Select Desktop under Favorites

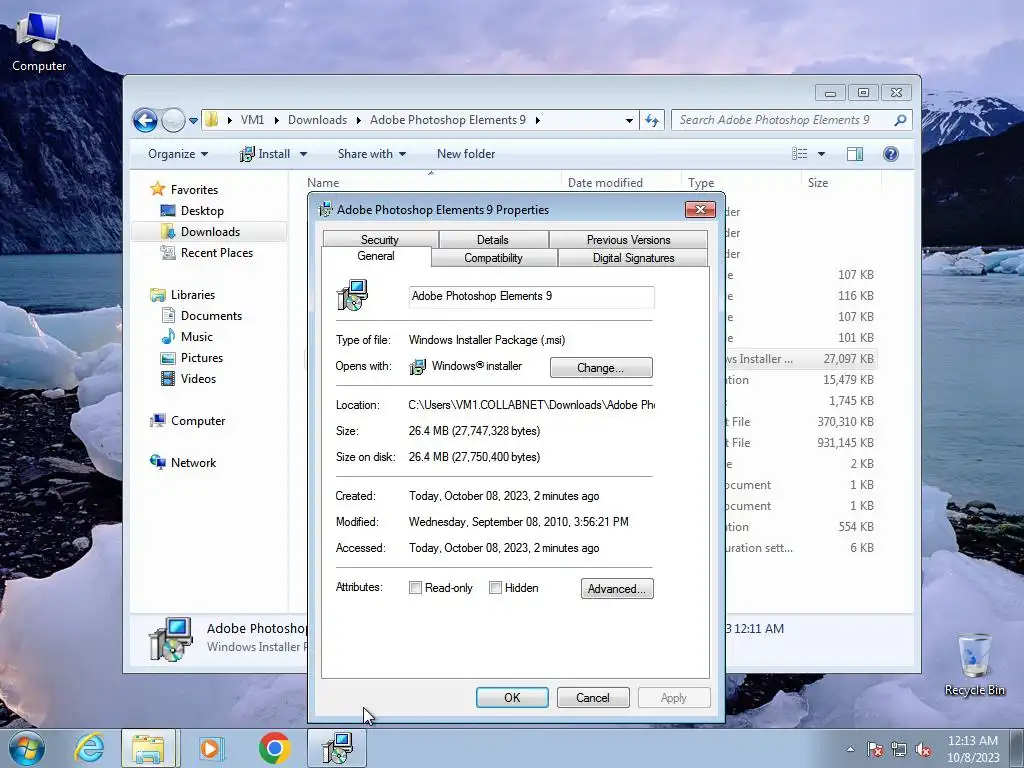tap(202, 211)
